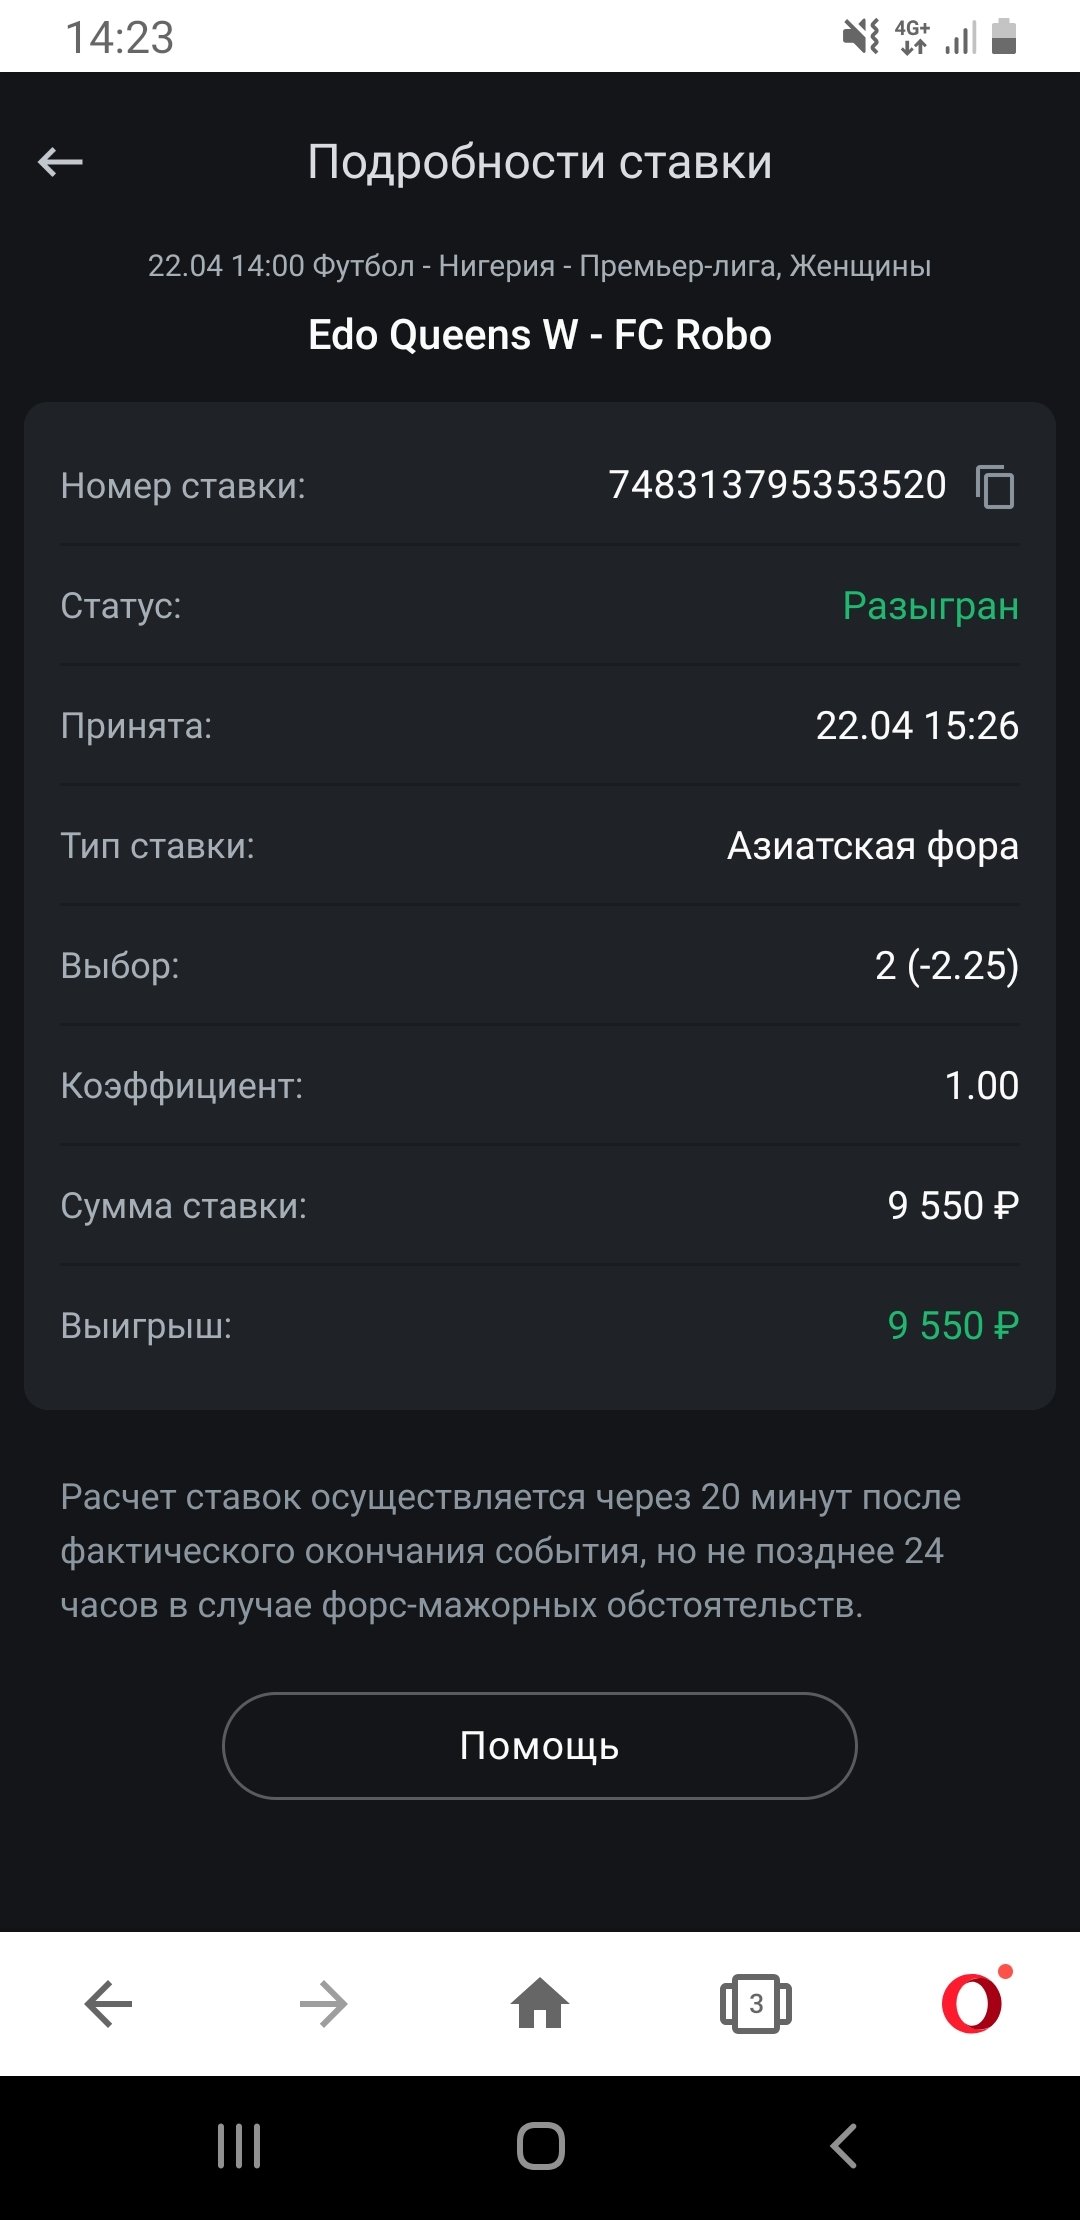Tap the bet number 748313795353520
This screenshot has height=2220, width=1080.
[777, 485]
